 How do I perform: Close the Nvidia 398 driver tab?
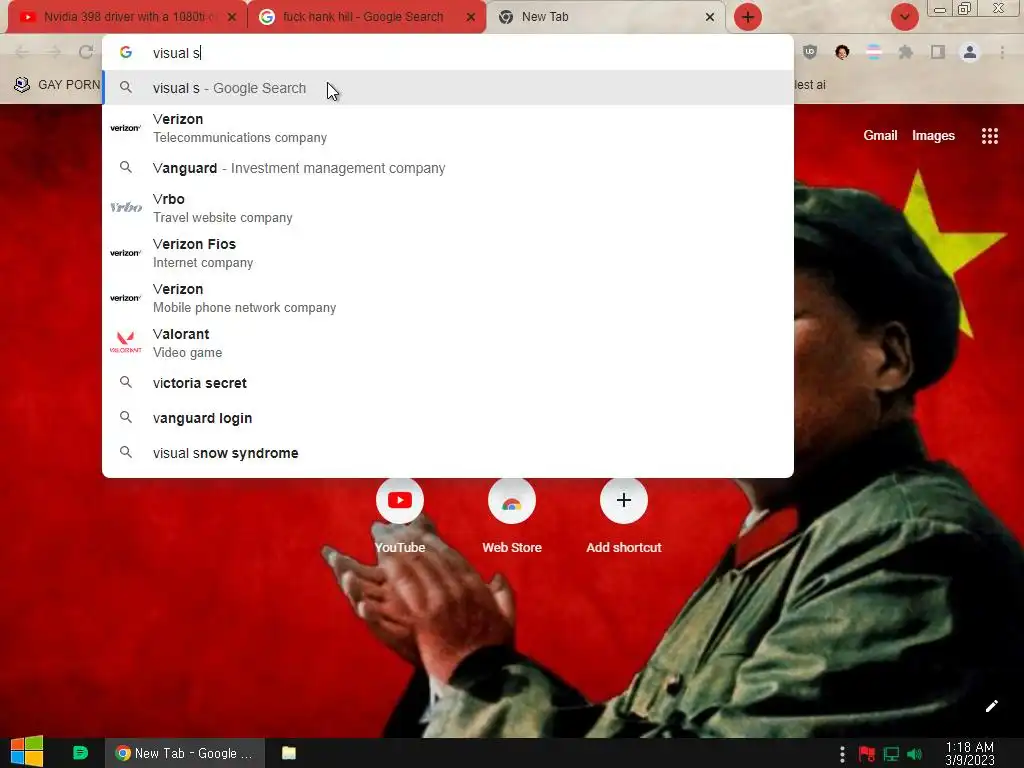click(232, 18)
